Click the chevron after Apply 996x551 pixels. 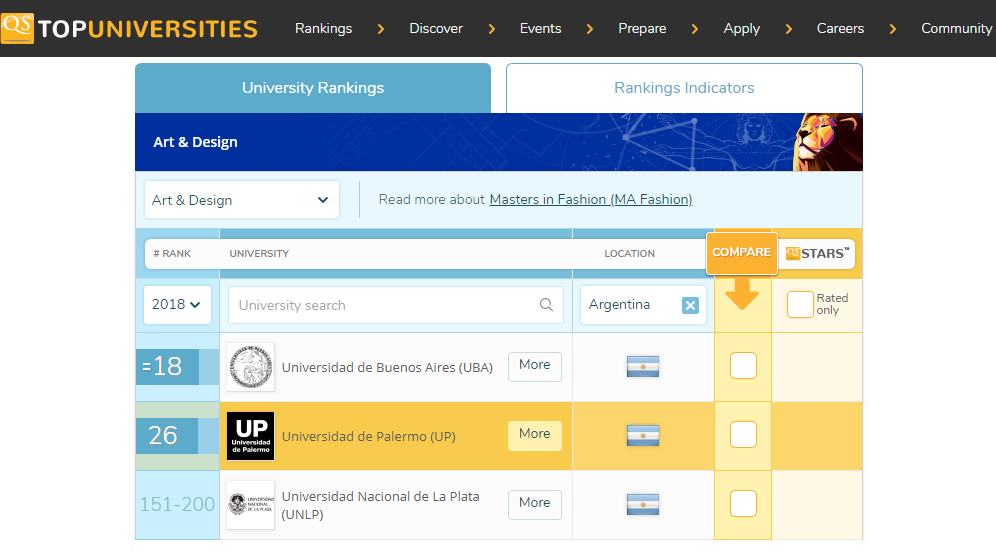(x=788, y=29)
